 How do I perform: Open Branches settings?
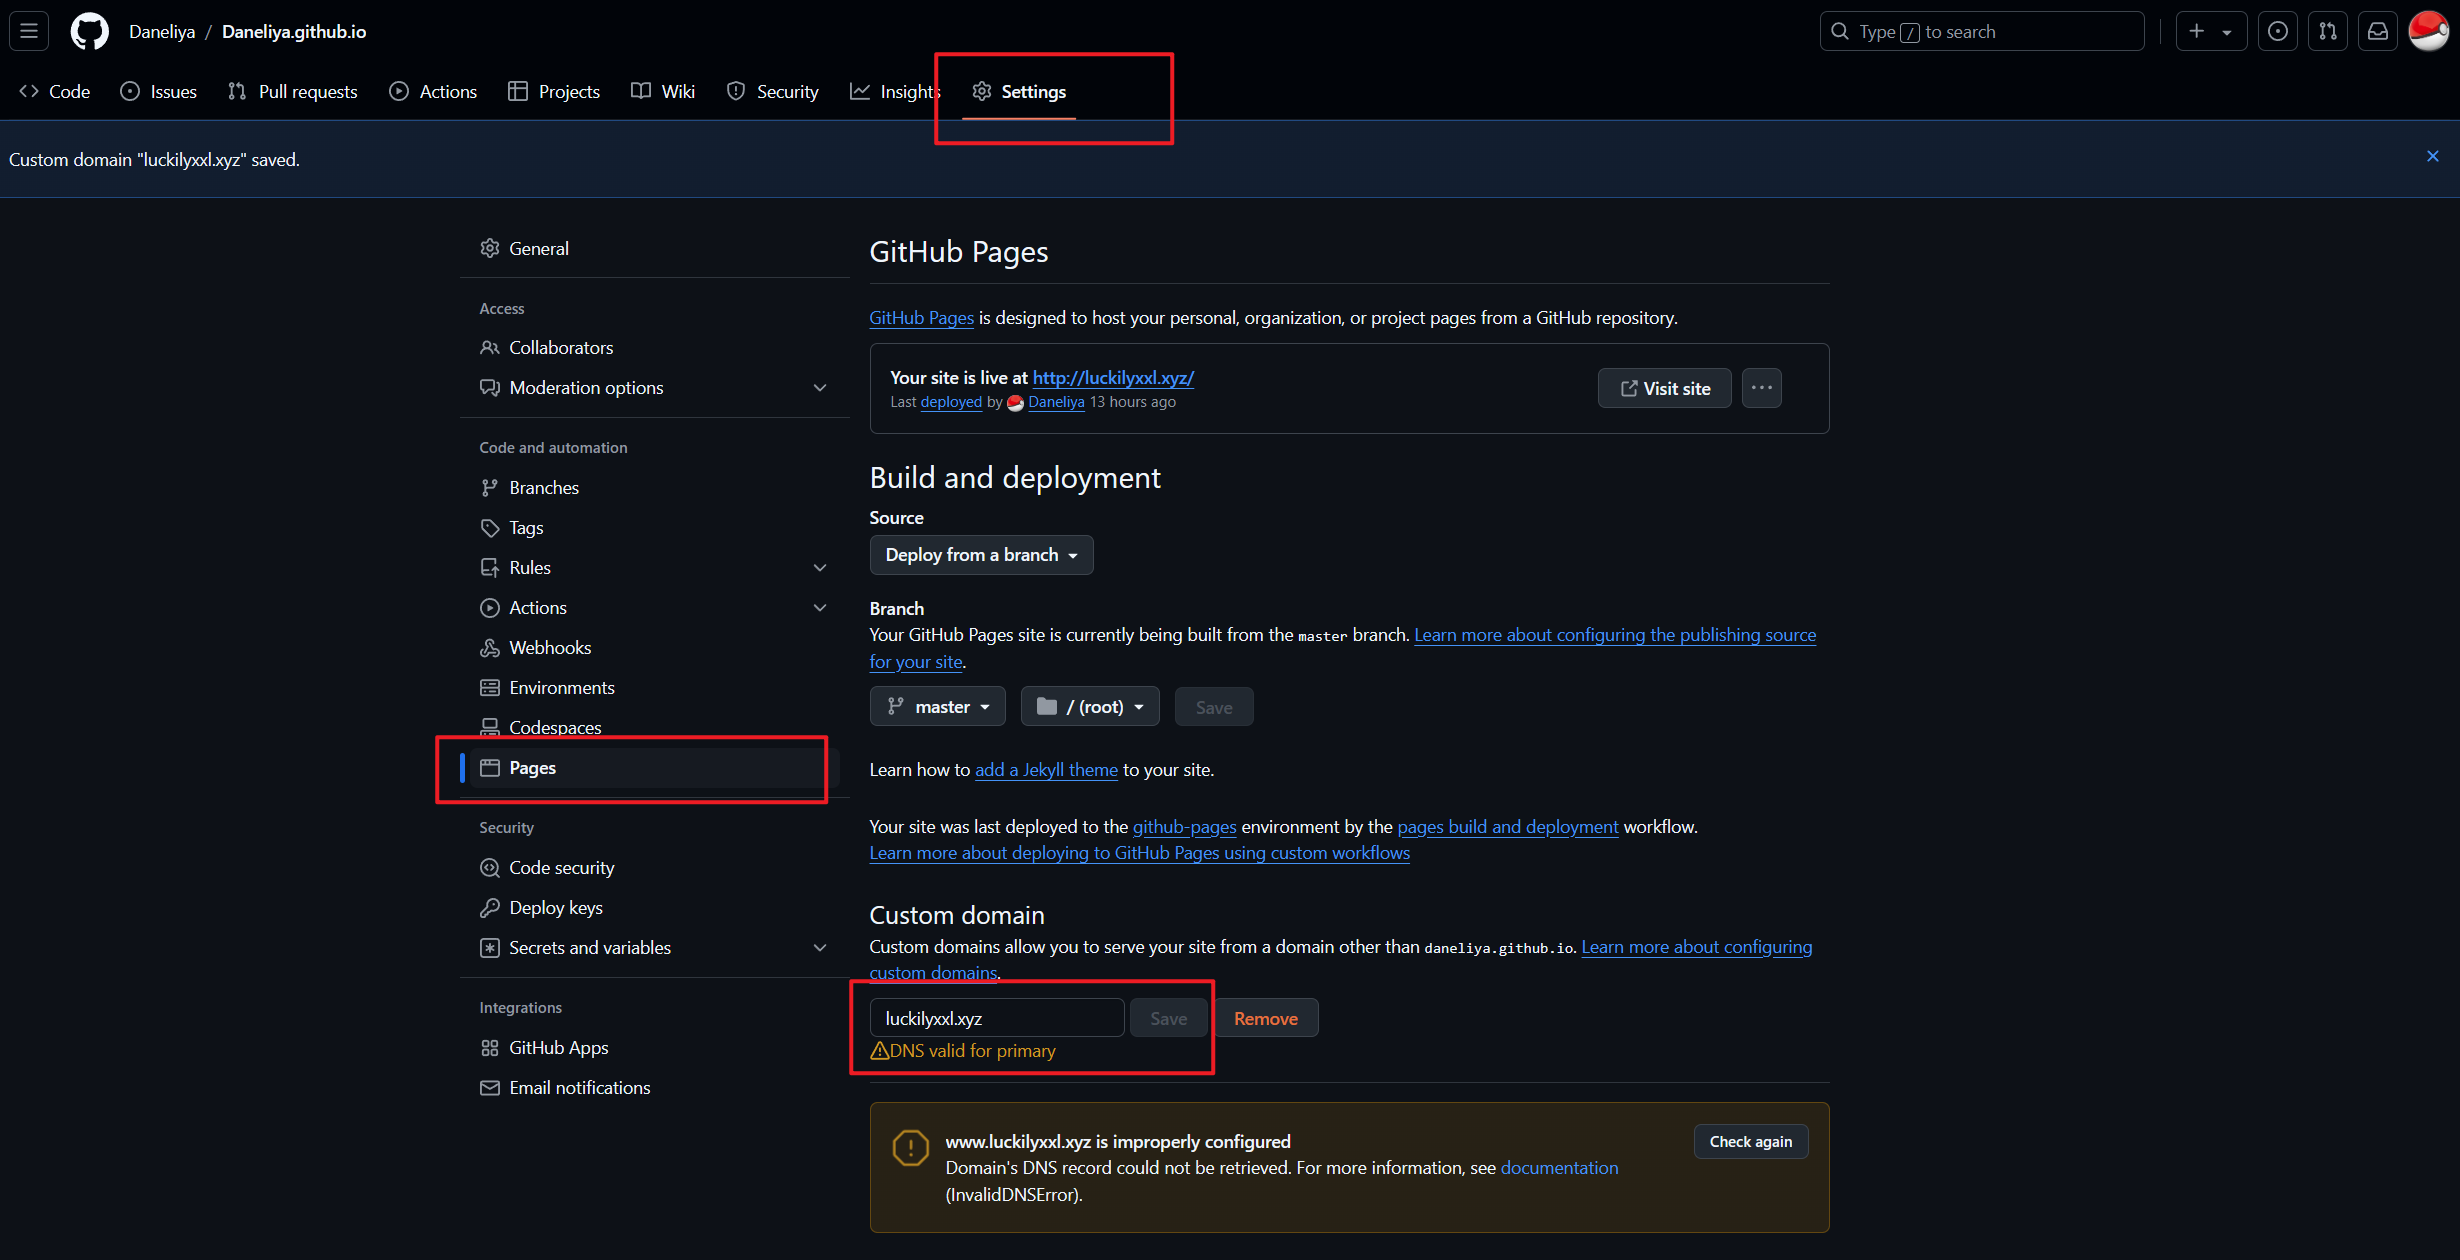pyautogui.click(x=655, y=487)
